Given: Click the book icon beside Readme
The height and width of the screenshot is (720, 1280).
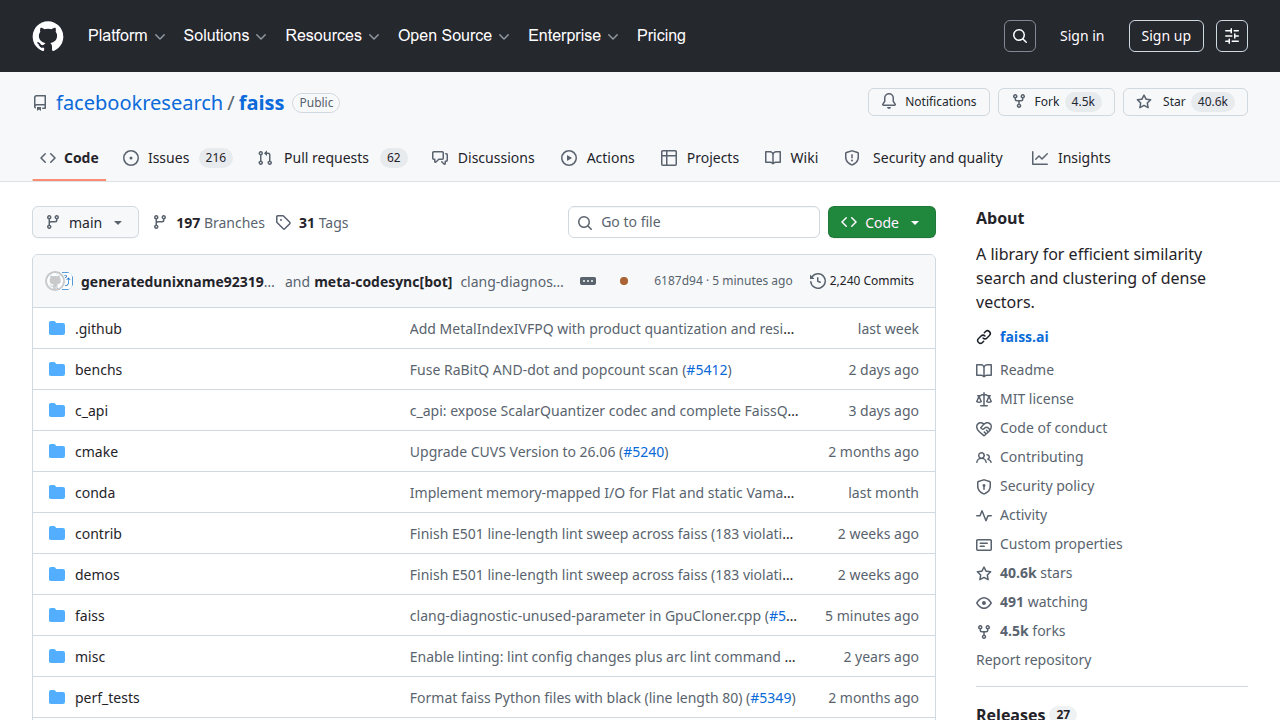Looking at the screenshot, I should (x=984, y=370).
